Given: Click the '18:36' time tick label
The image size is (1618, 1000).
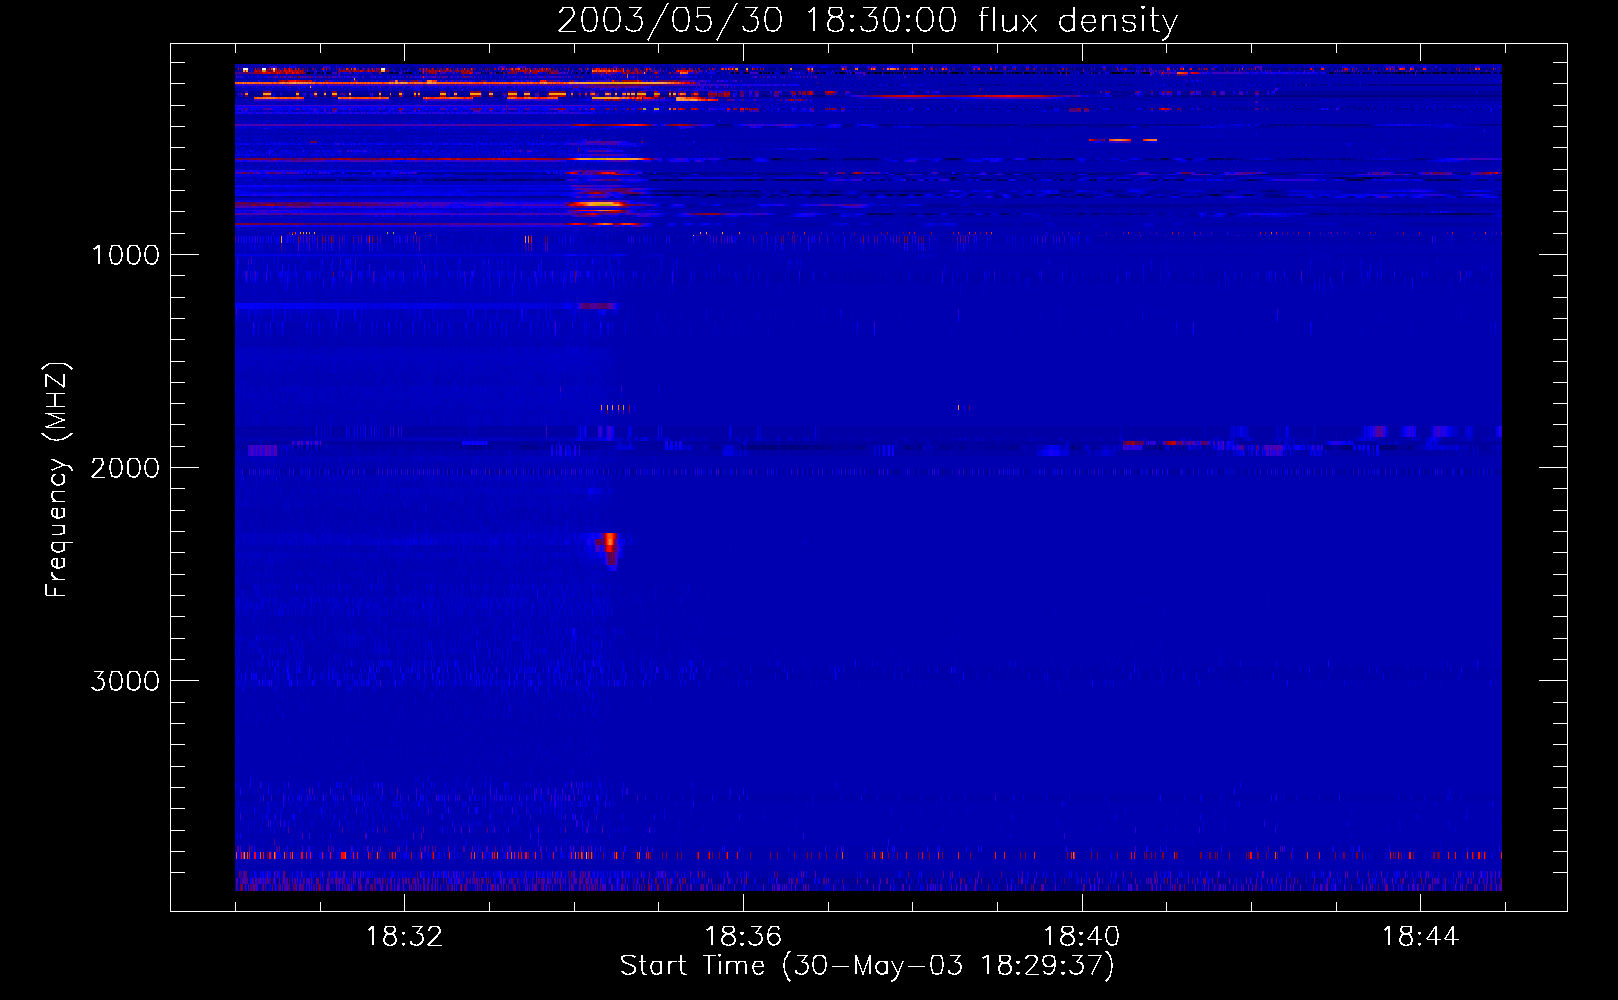Looking at the screenshot, I should pos(743,937).
